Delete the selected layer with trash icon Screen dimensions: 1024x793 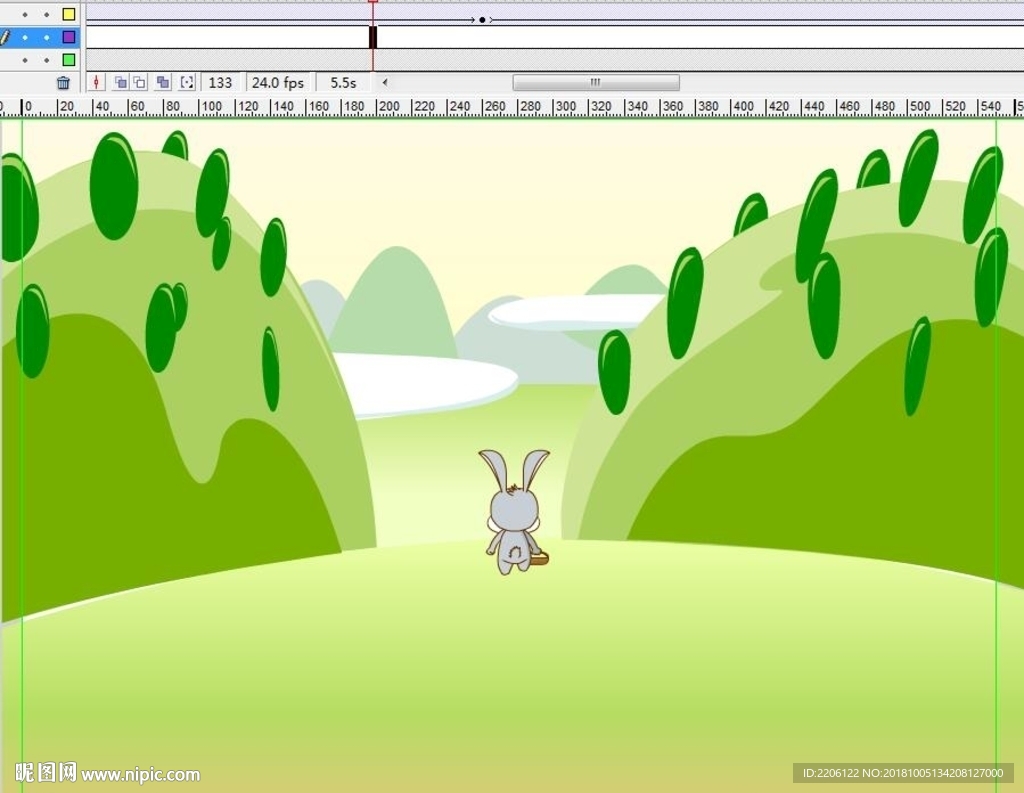(63, 83)
